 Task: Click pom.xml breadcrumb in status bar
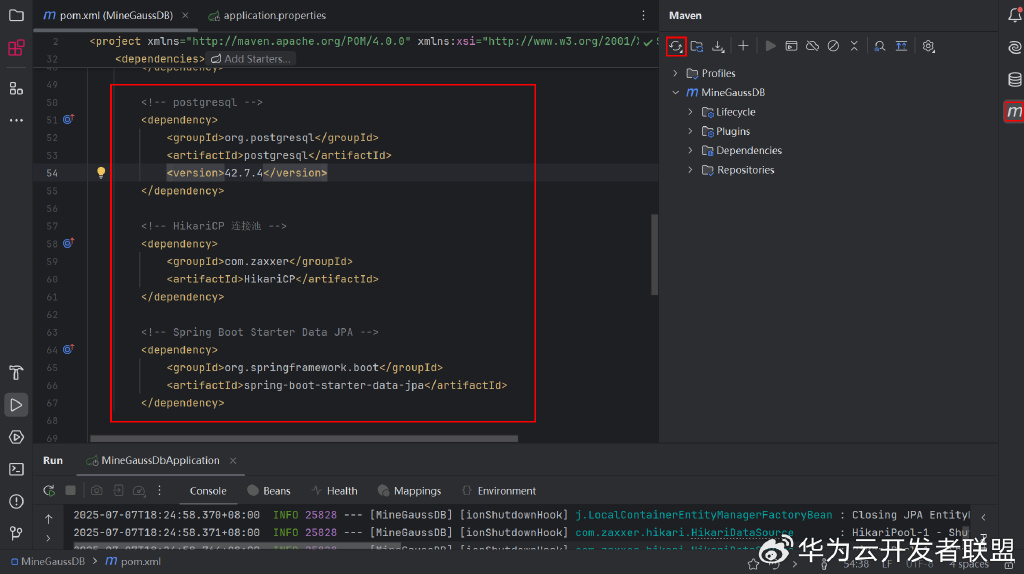coord(133,561)
